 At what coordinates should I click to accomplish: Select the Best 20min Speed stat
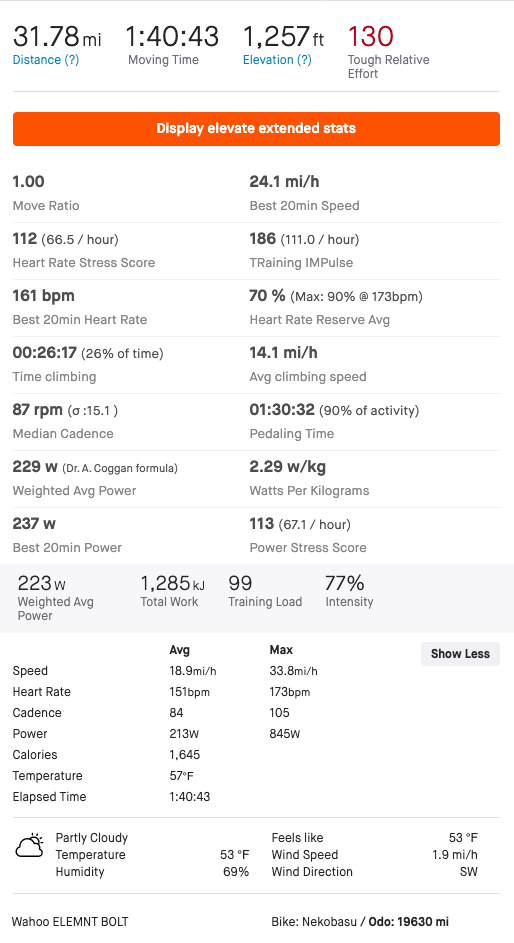click(304, 192)
